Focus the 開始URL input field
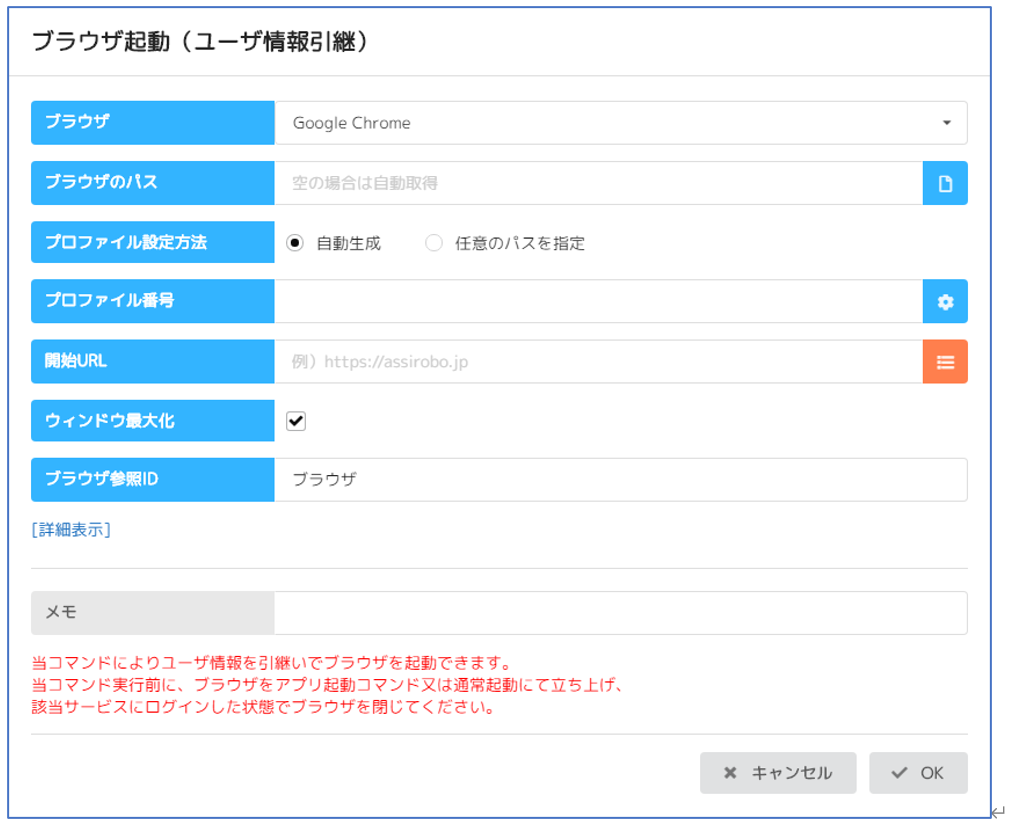The image size is (1012, 820). pyautogui.click(x=598, y=362)
